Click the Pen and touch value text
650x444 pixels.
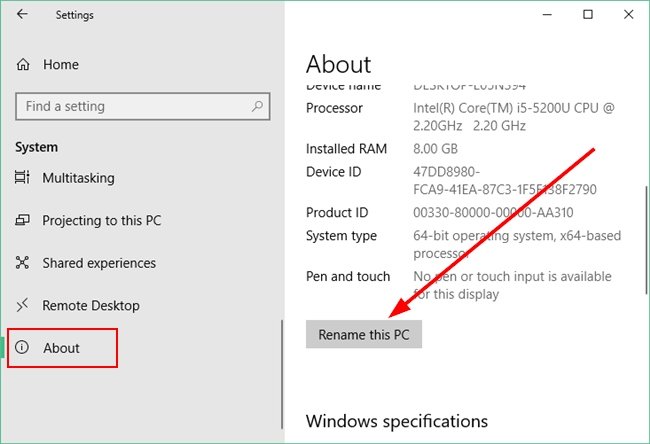512,285
